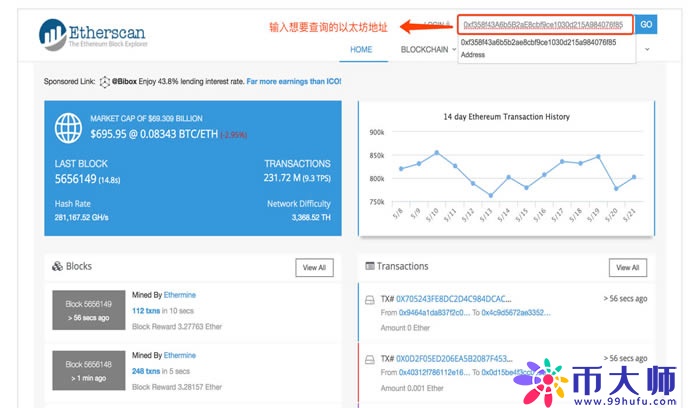Click the Etherscan logo
The width and height of the screenshot is (700, 408).
tap(93, 34)
